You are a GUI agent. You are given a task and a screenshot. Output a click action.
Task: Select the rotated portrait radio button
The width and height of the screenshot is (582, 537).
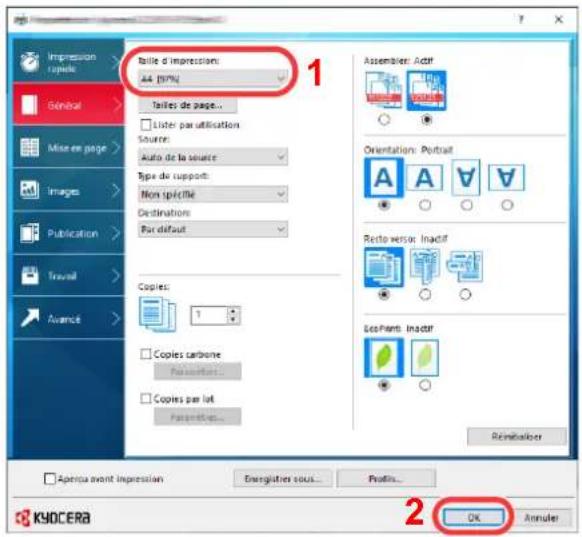(x=466, y=205)
